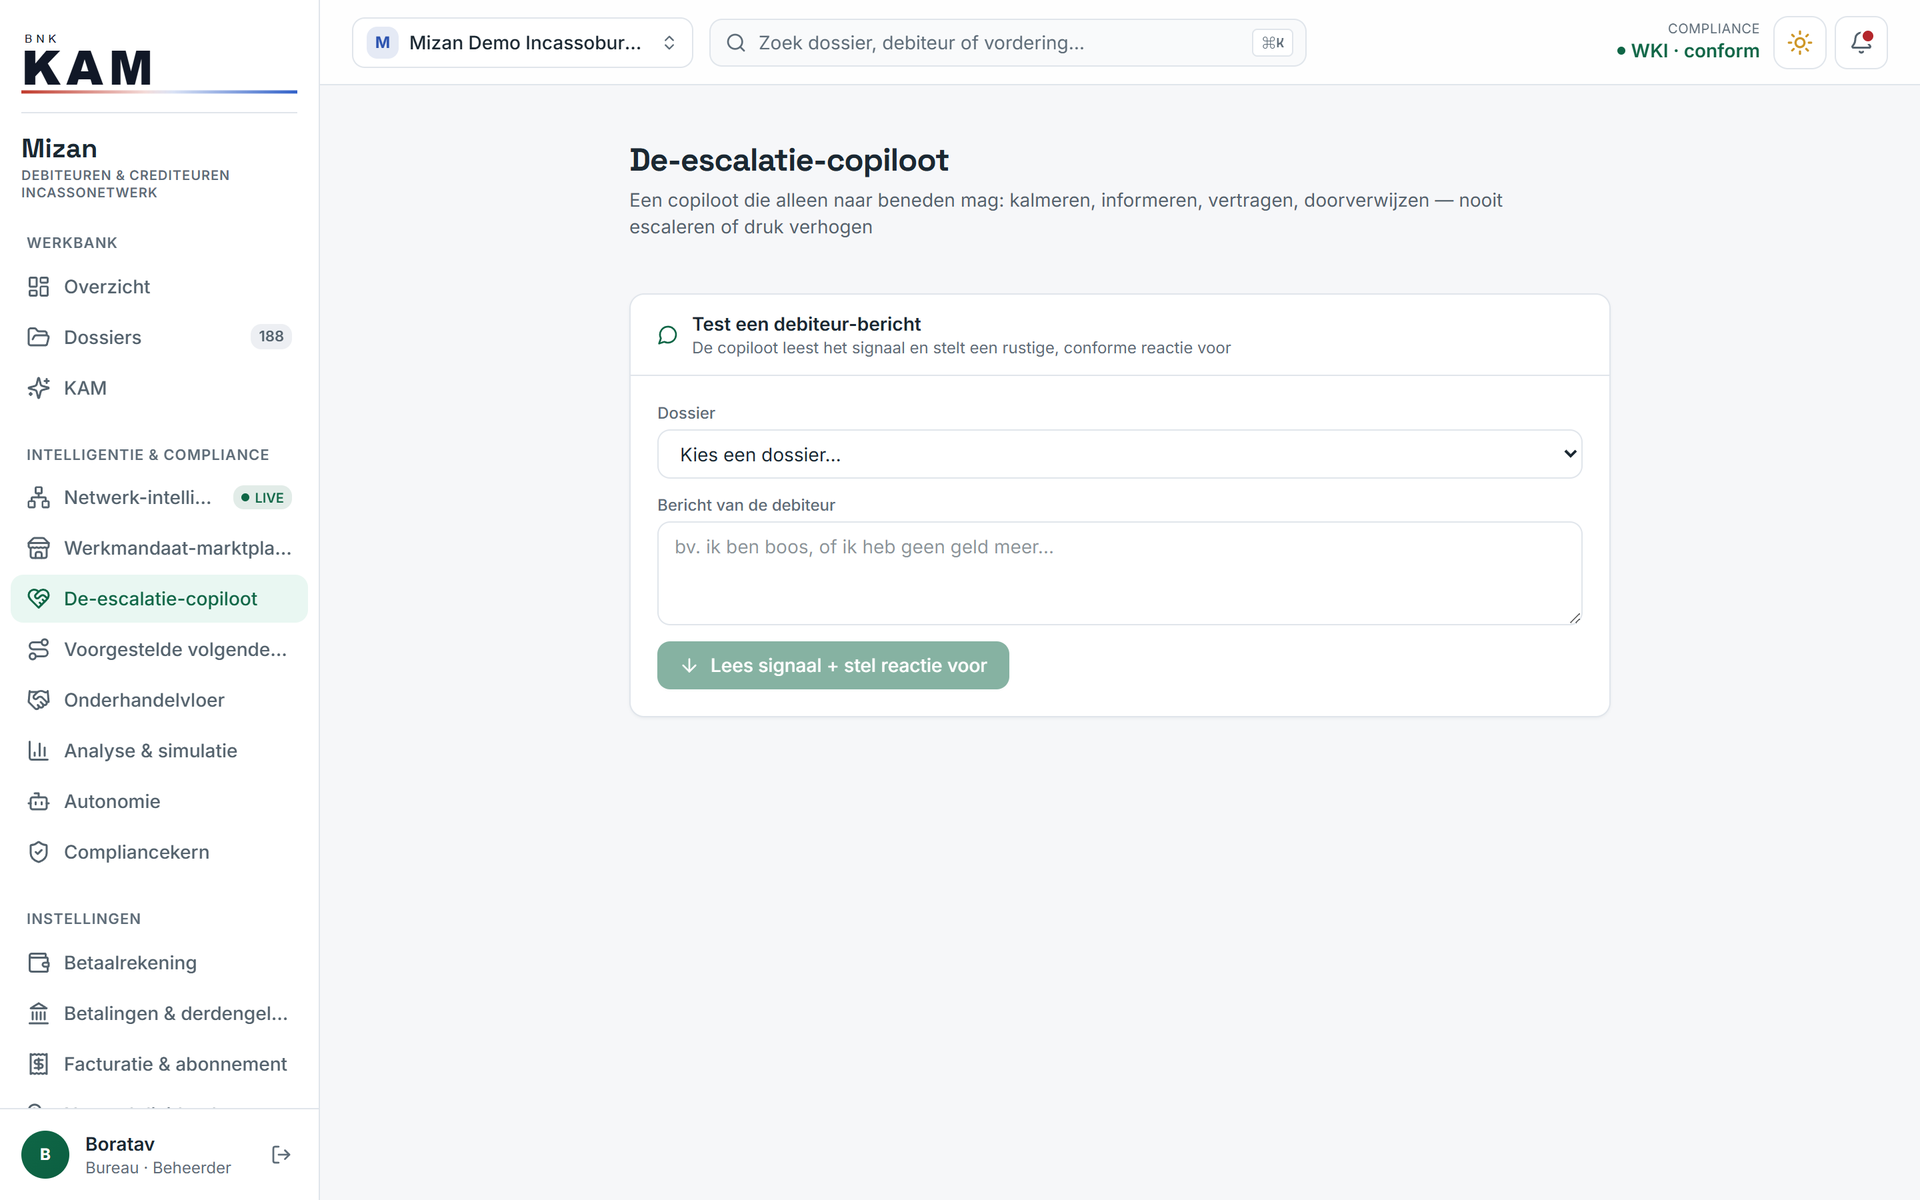Focus the Bericht van de debiteur textarea
Image resolution: width=1920 pixels, height=1200 pixels.
tap(1119, 573)
